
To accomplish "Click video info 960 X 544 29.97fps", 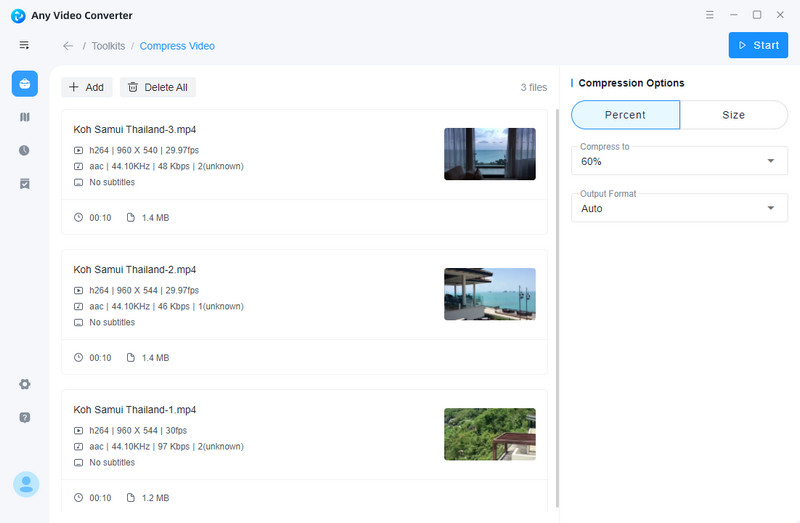I will [x=136, y=290].
